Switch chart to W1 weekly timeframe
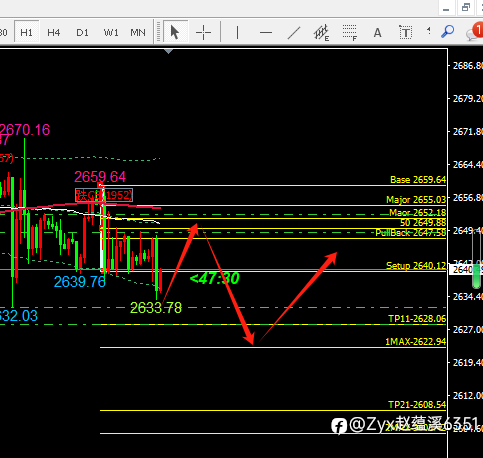 click(111, 32)
